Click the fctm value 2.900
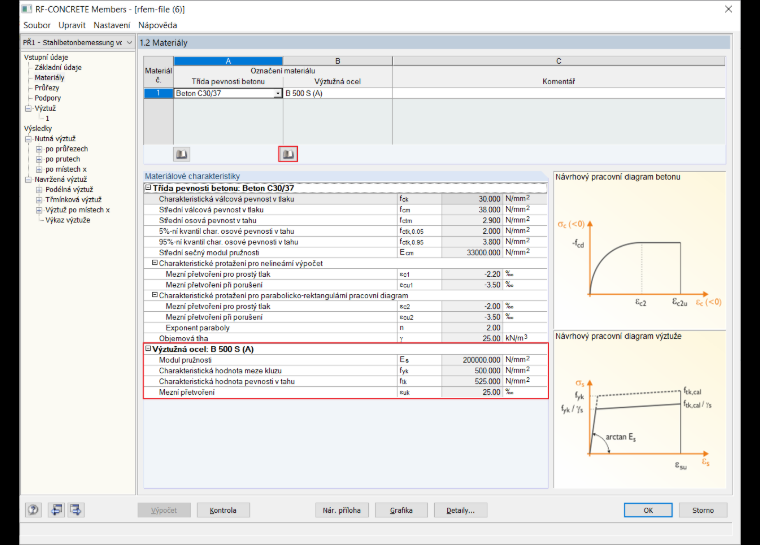 point(472,220)
